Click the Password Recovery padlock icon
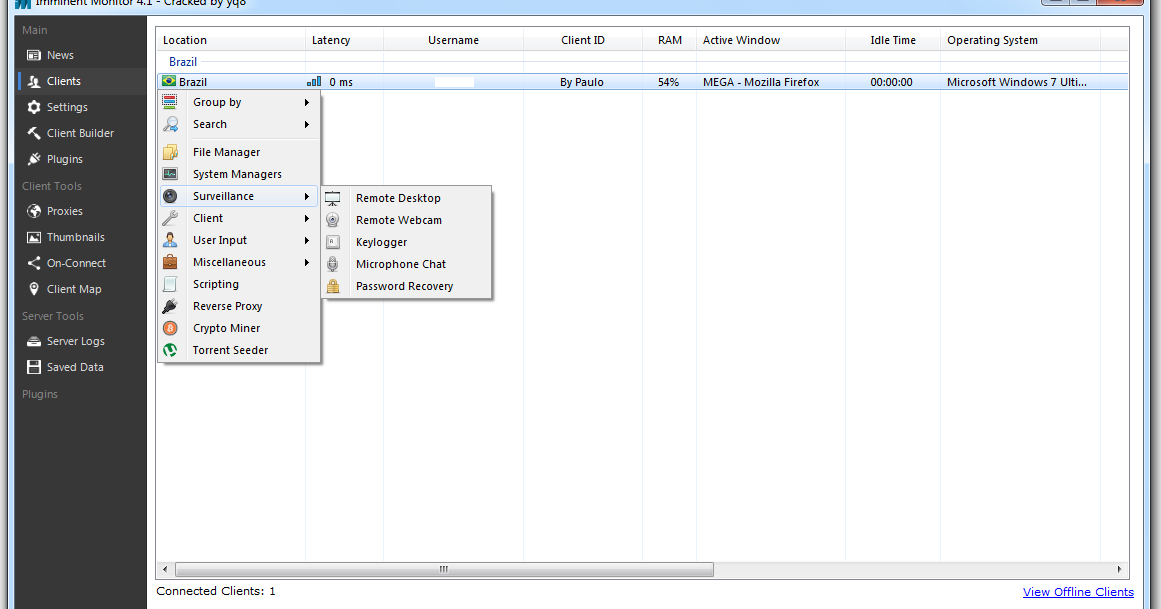This screenshot has height=609, width=1161. (x=333, y=286)
